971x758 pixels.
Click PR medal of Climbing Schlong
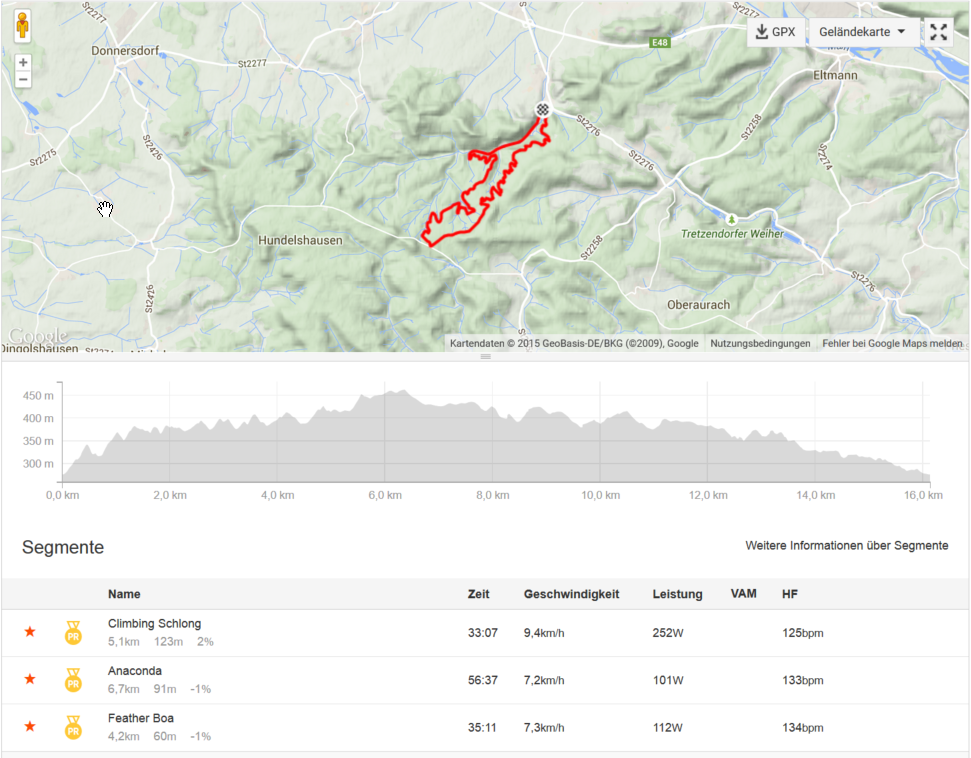click(x=73, y=633)
